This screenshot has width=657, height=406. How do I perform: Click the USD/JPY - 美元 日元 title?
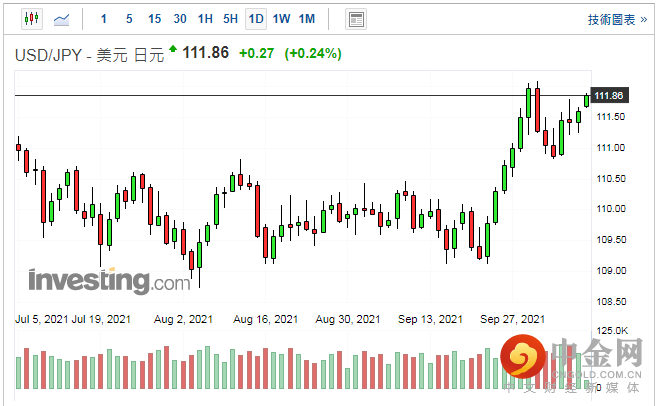[89, 55]
